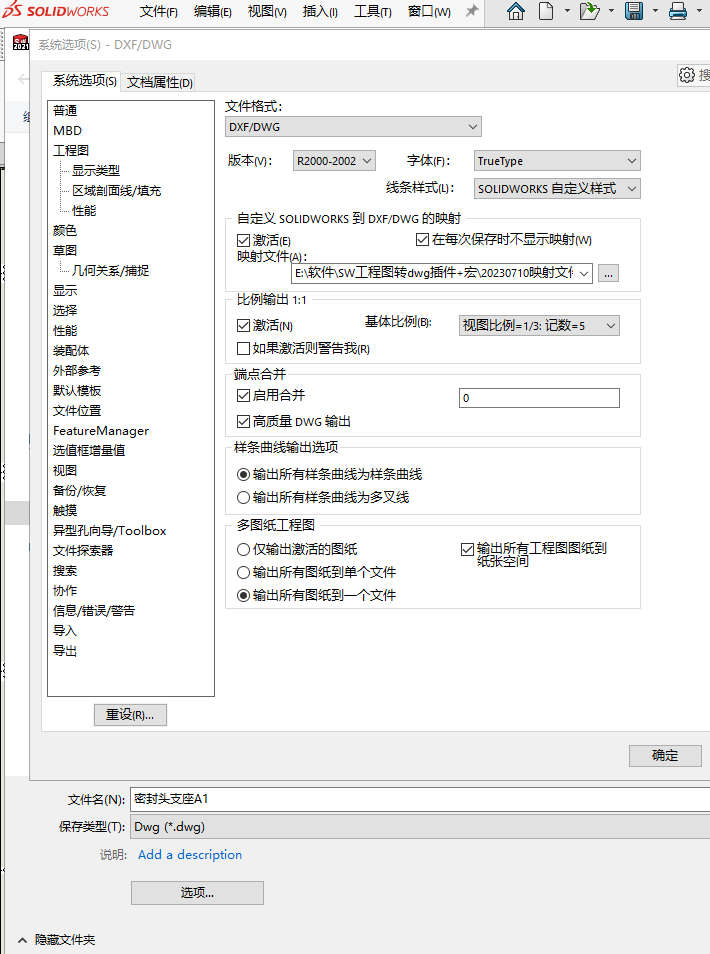Select 输出所有样条曲线为多叉线 radio
Viewport: 710px width, 954px height.
(x=243, y=498)
